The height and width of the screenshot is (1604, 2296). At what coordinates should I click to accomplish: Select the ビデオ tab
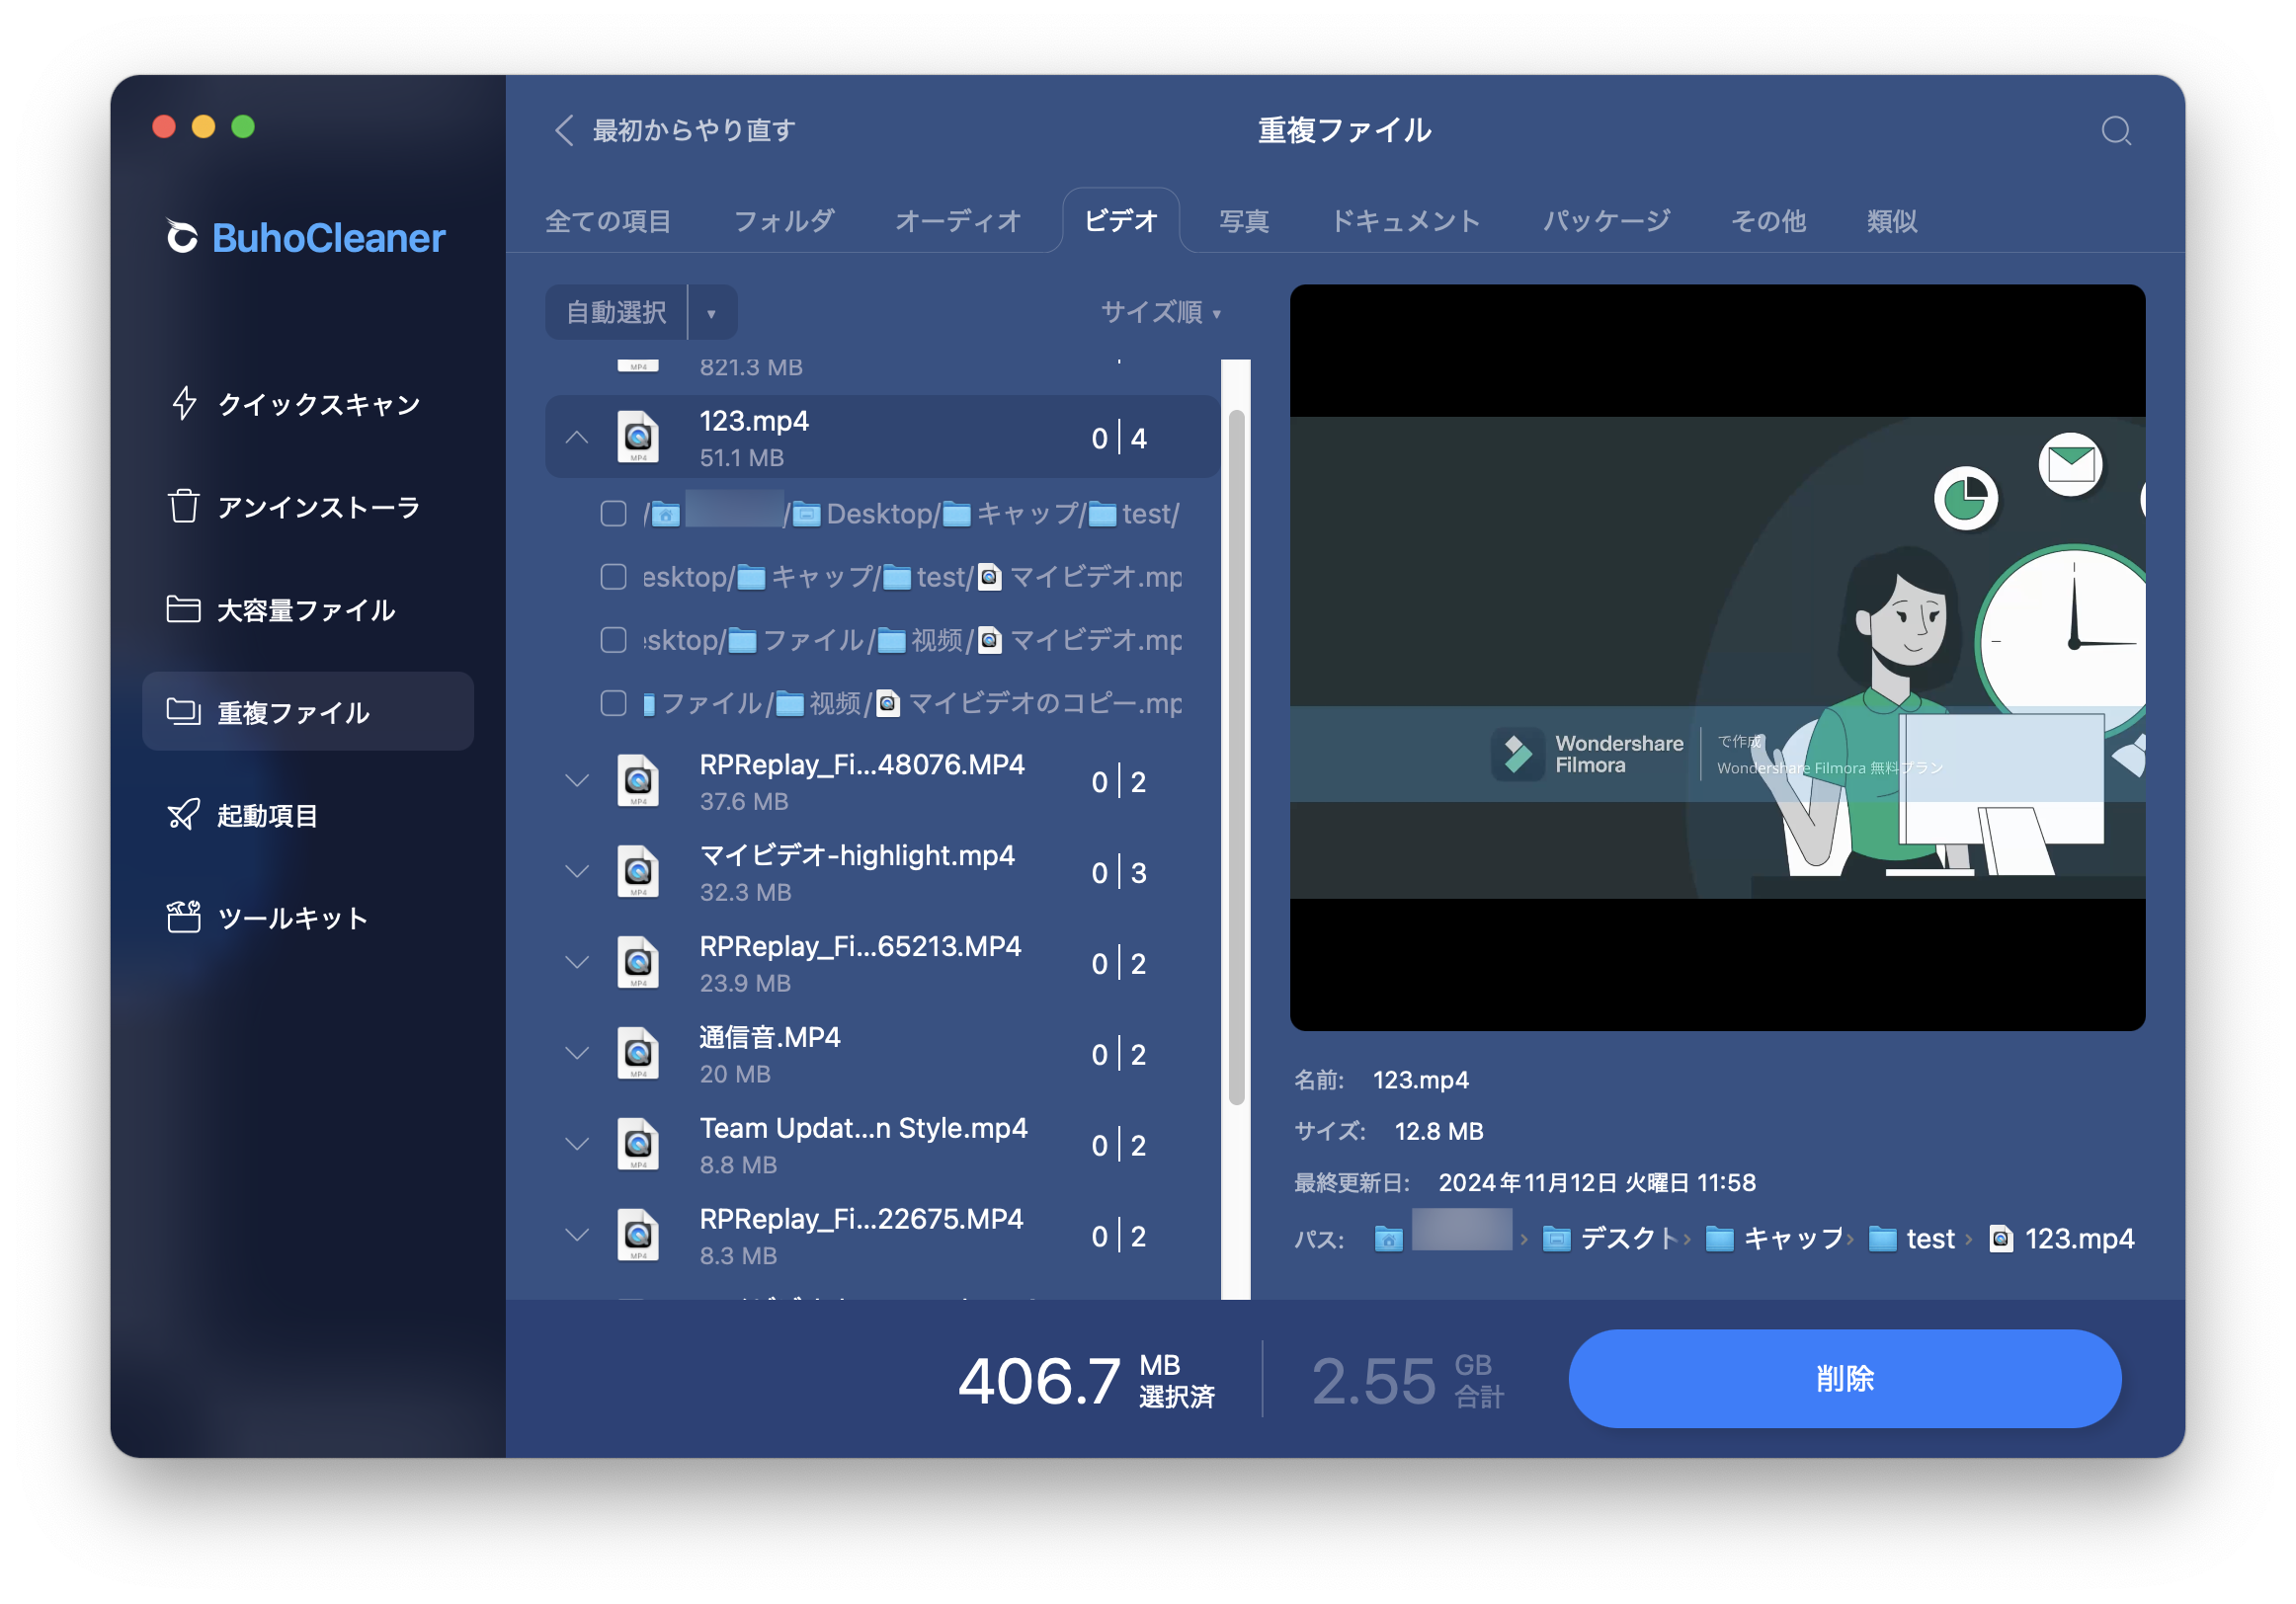point(1120,221)
